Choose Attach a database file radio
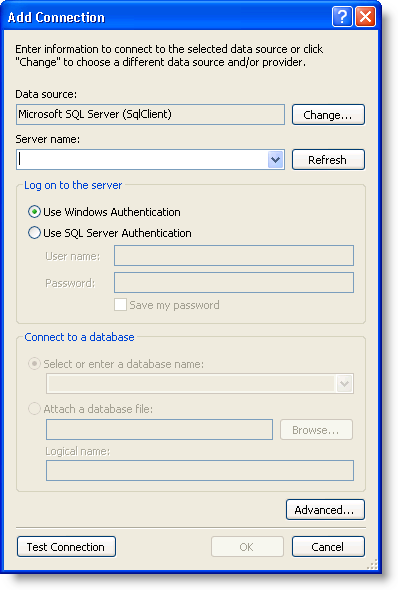This screenshot has height=590, width=398. point(34,409)
